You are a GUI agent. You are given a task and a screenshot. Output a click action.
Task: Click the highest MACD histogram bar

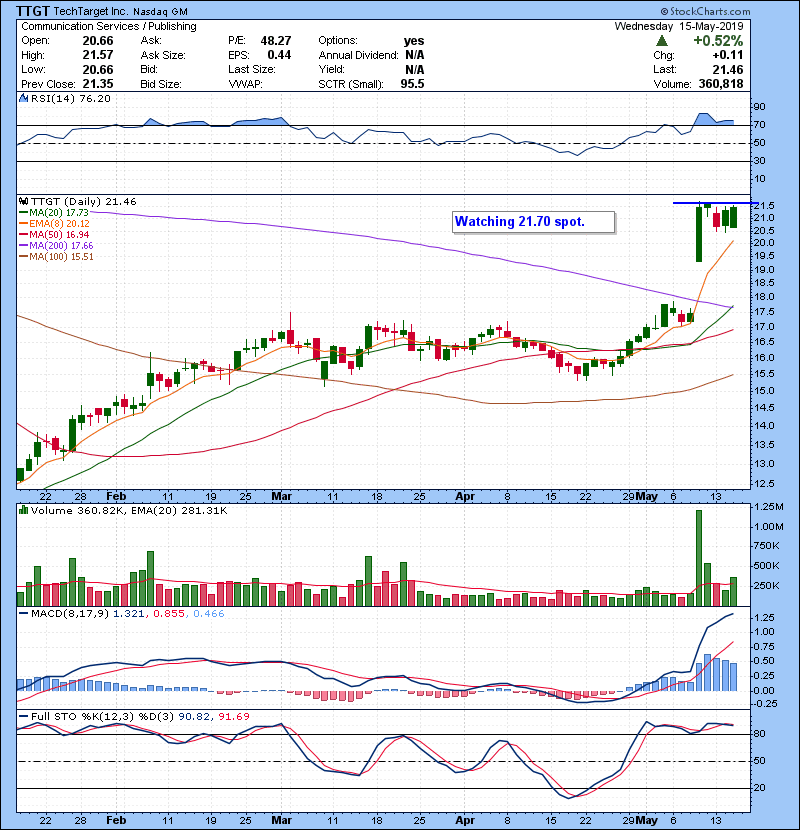click(x=707, y=672)
